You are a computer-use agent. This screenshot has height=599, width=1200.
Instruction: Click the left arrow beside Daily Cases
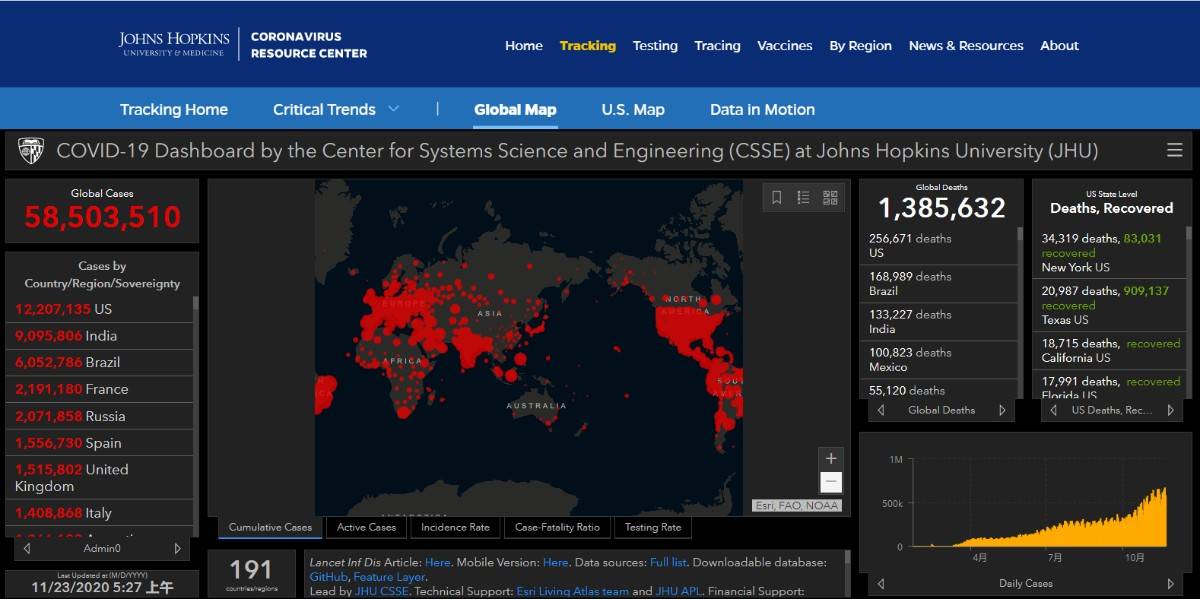pyautogui.click(x=881, y=583)
